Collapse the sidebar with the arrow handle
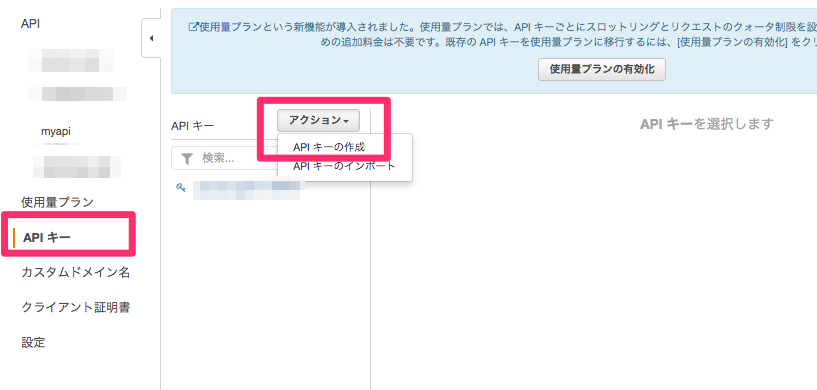 coord(151,38)
